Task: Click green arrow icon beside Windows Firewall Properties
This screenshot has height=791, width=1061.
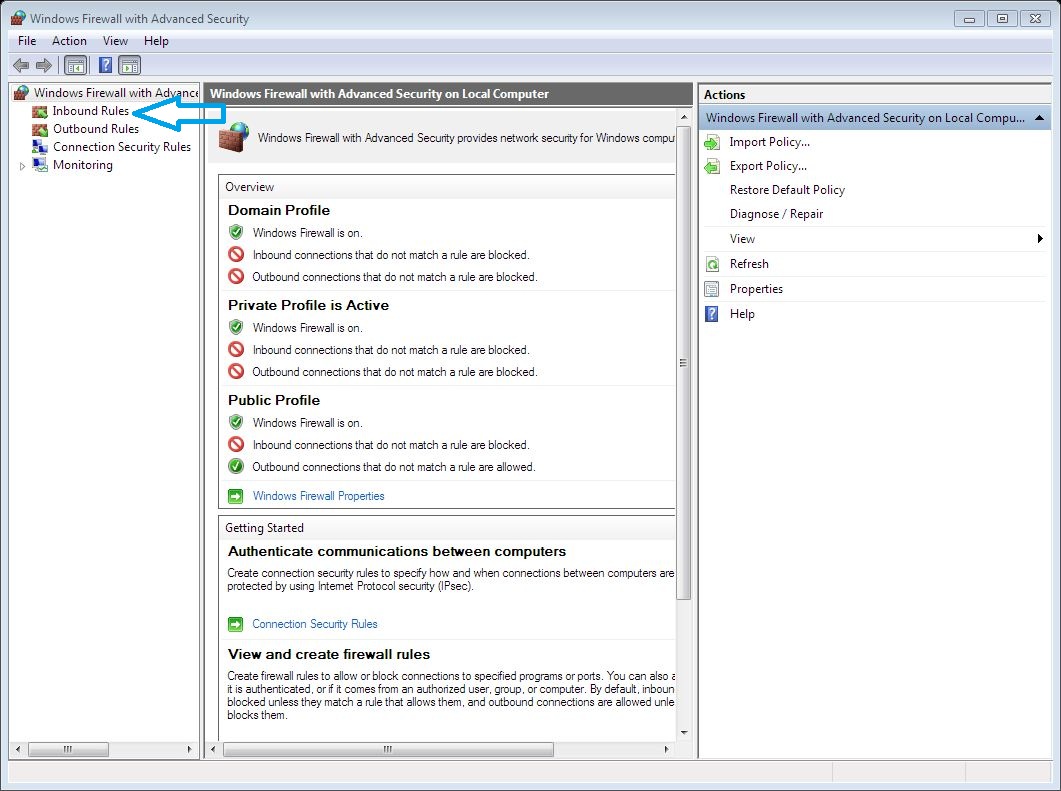Action: tap(235, 496)
